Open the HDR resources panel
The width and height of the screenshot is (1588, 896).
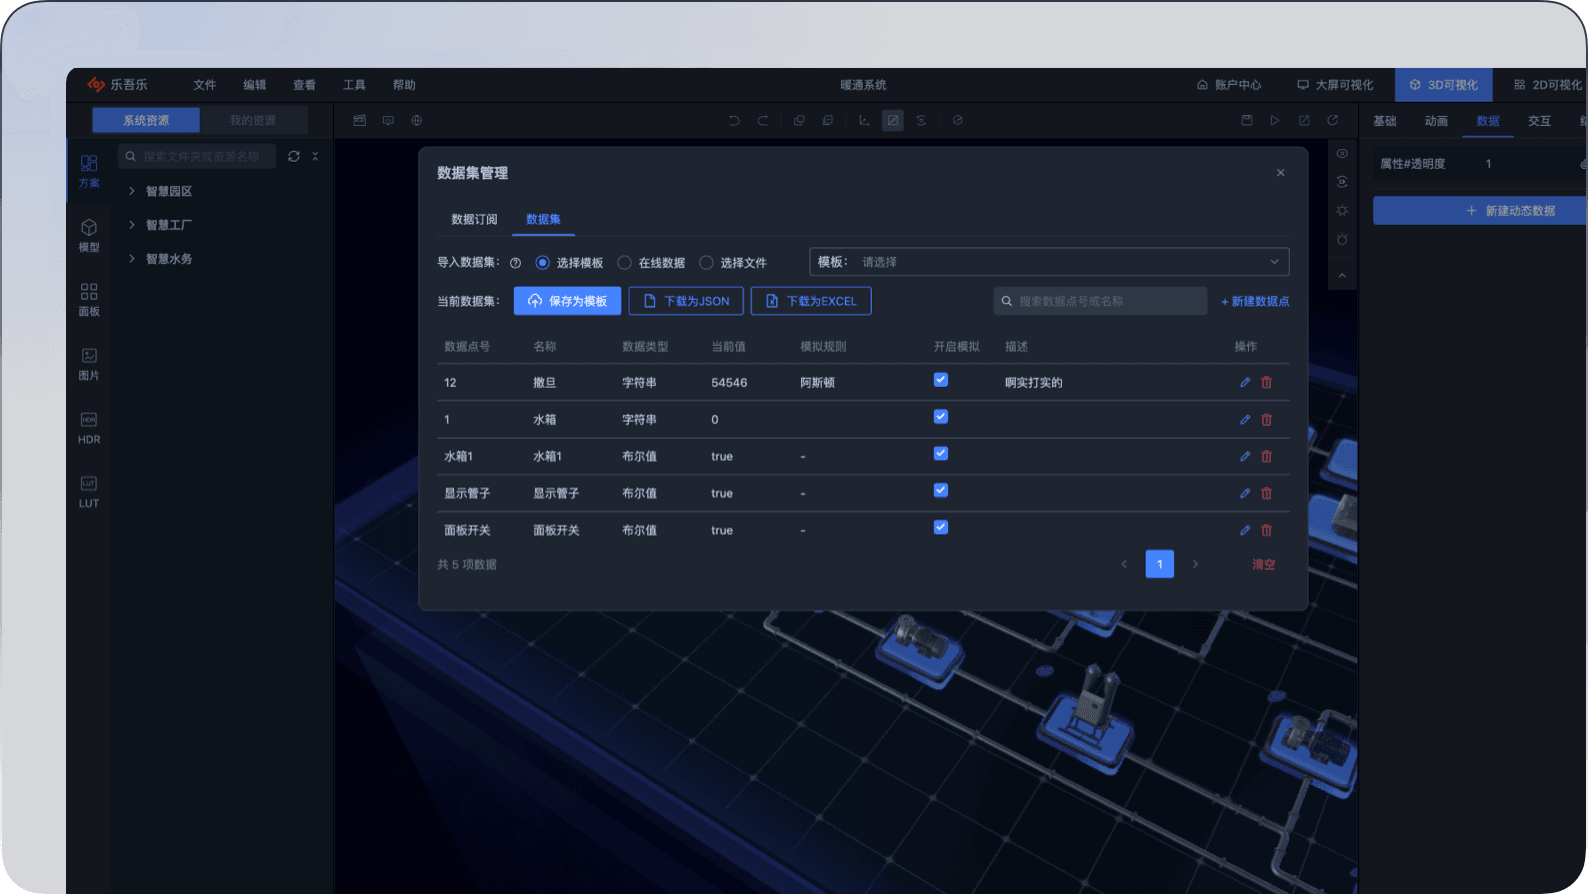[89, 427]
